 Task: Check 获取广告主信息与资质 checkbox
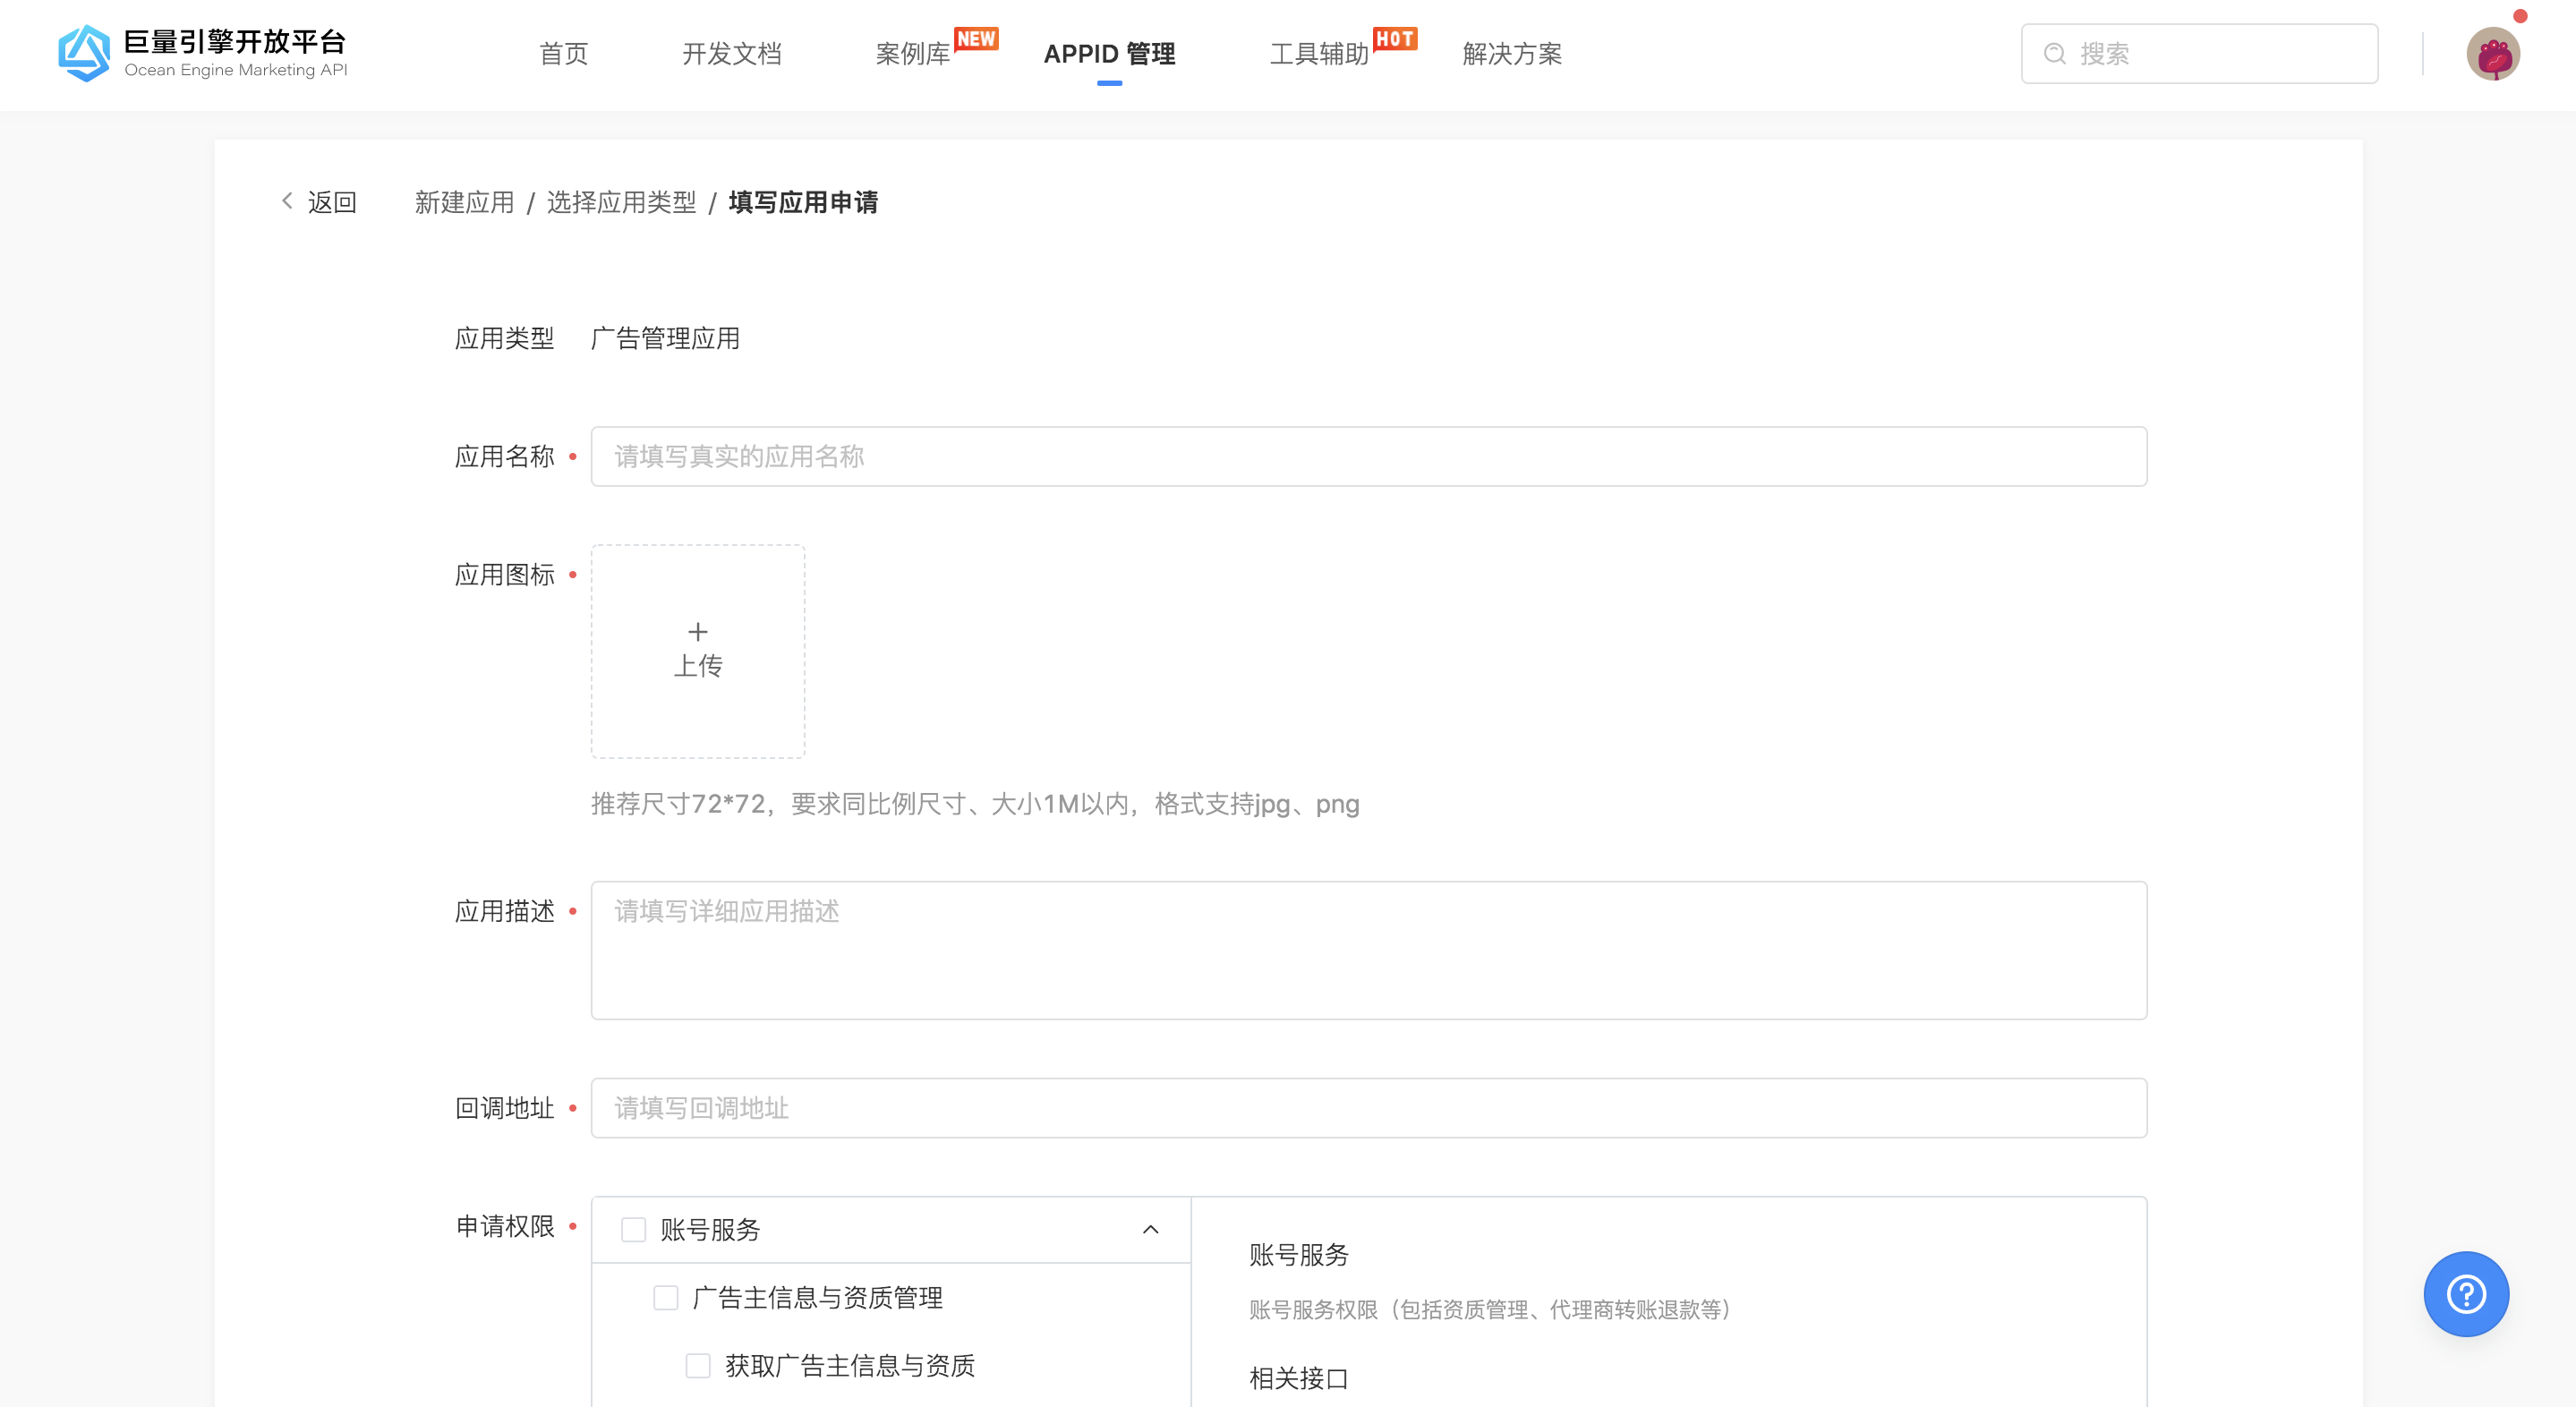pos(698,1365)
